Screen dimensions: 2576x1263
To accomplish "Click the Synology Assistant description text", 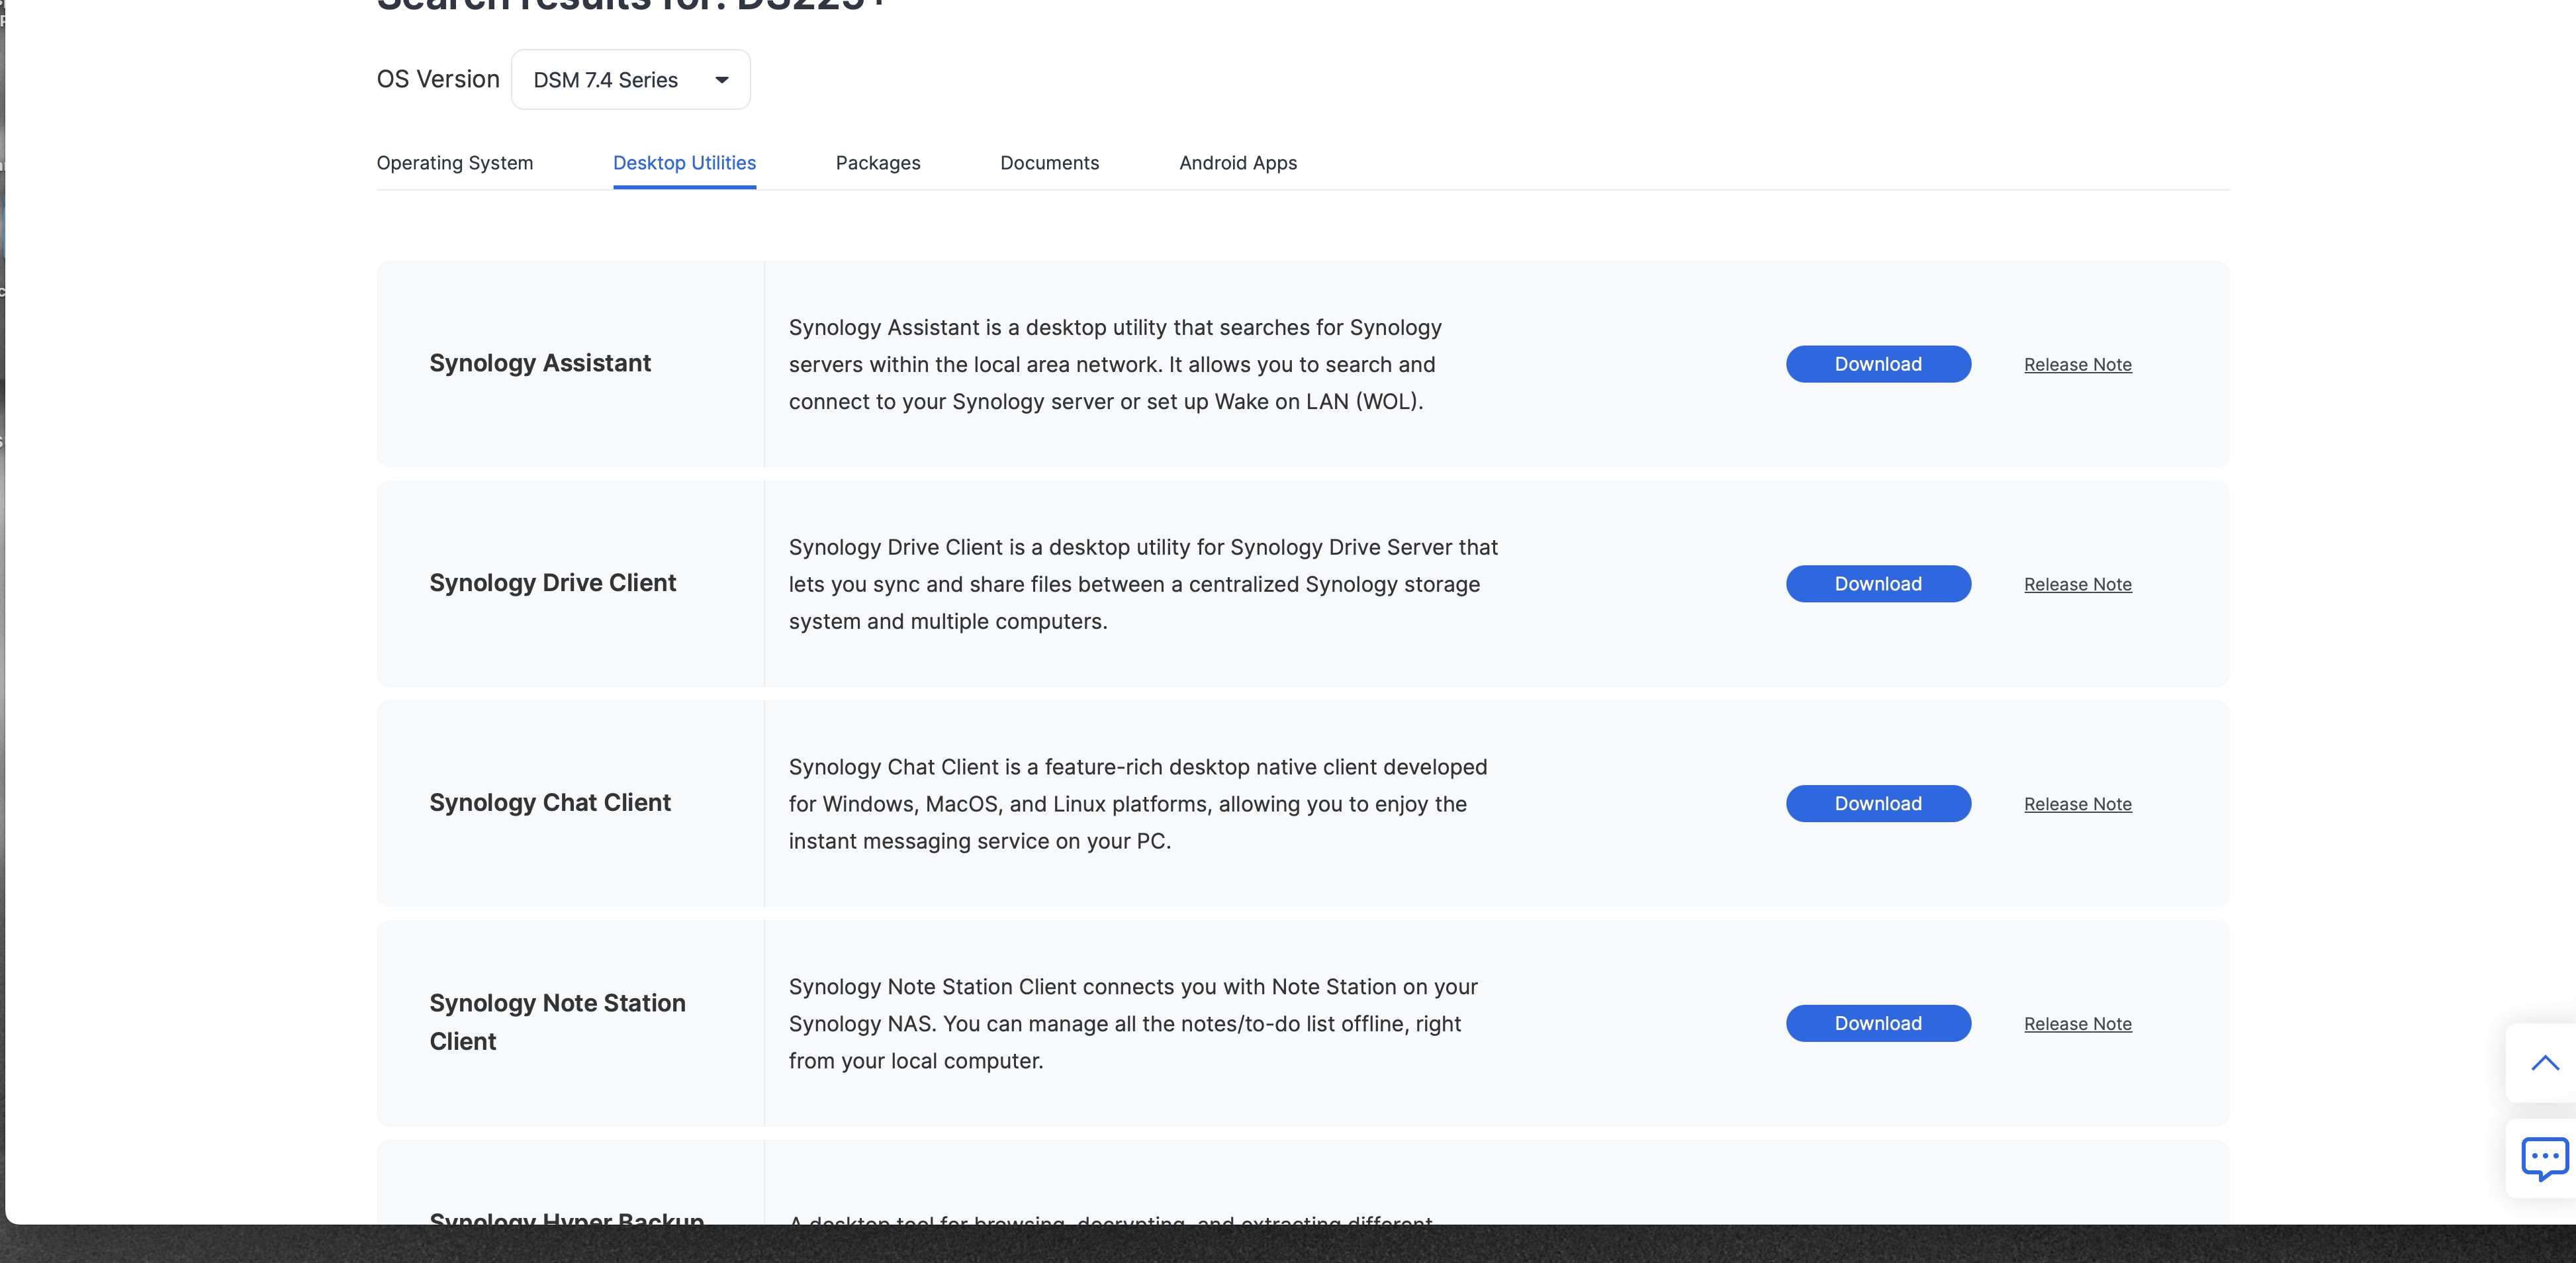I will point(1115,364).
